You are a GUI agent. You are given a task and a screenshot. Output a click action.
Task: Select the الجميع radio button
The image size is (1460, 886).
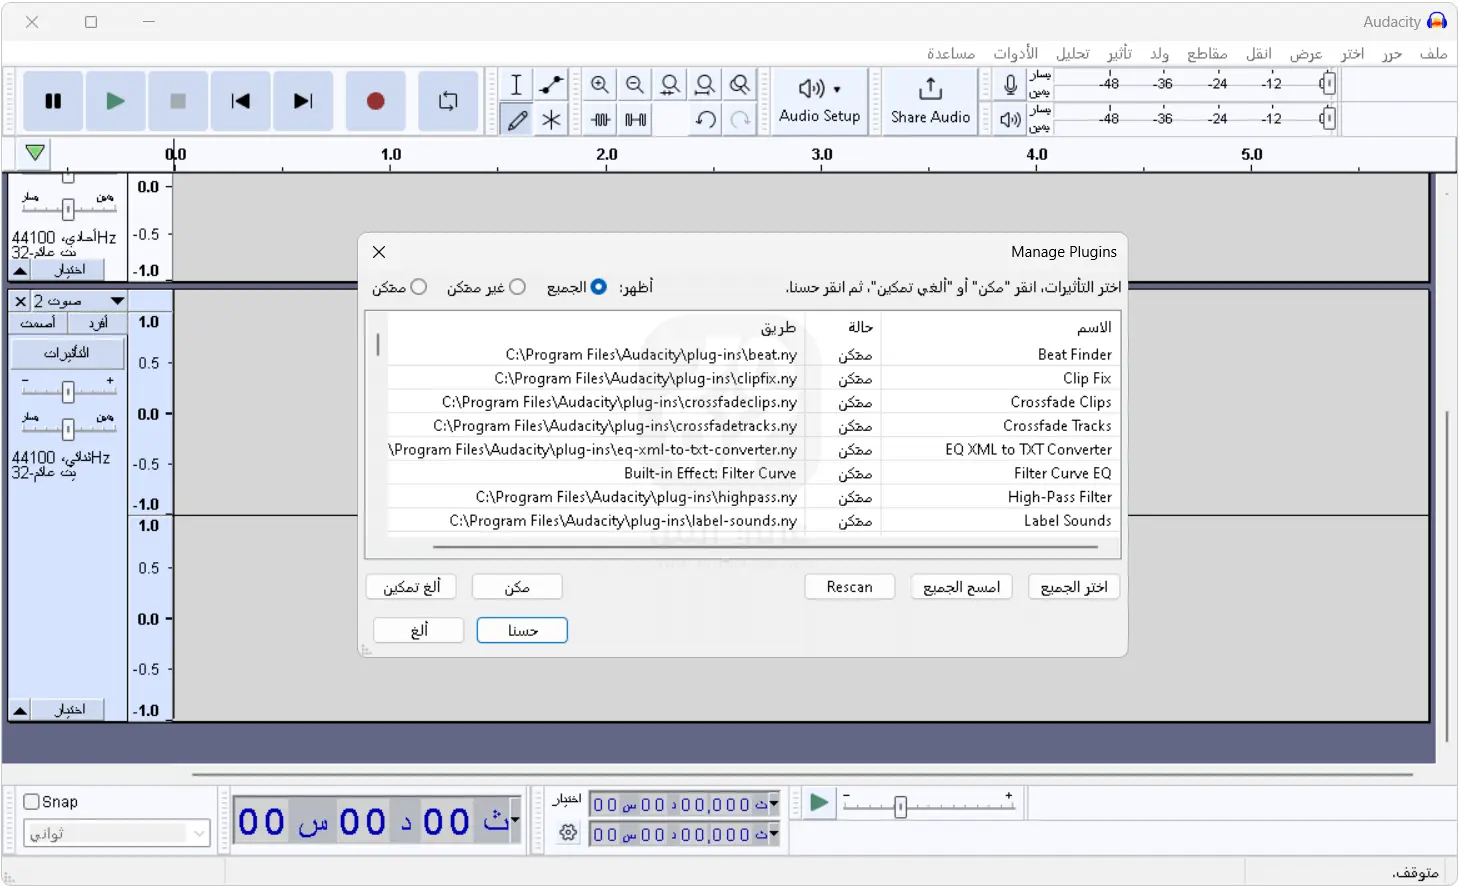coord(598,287)
